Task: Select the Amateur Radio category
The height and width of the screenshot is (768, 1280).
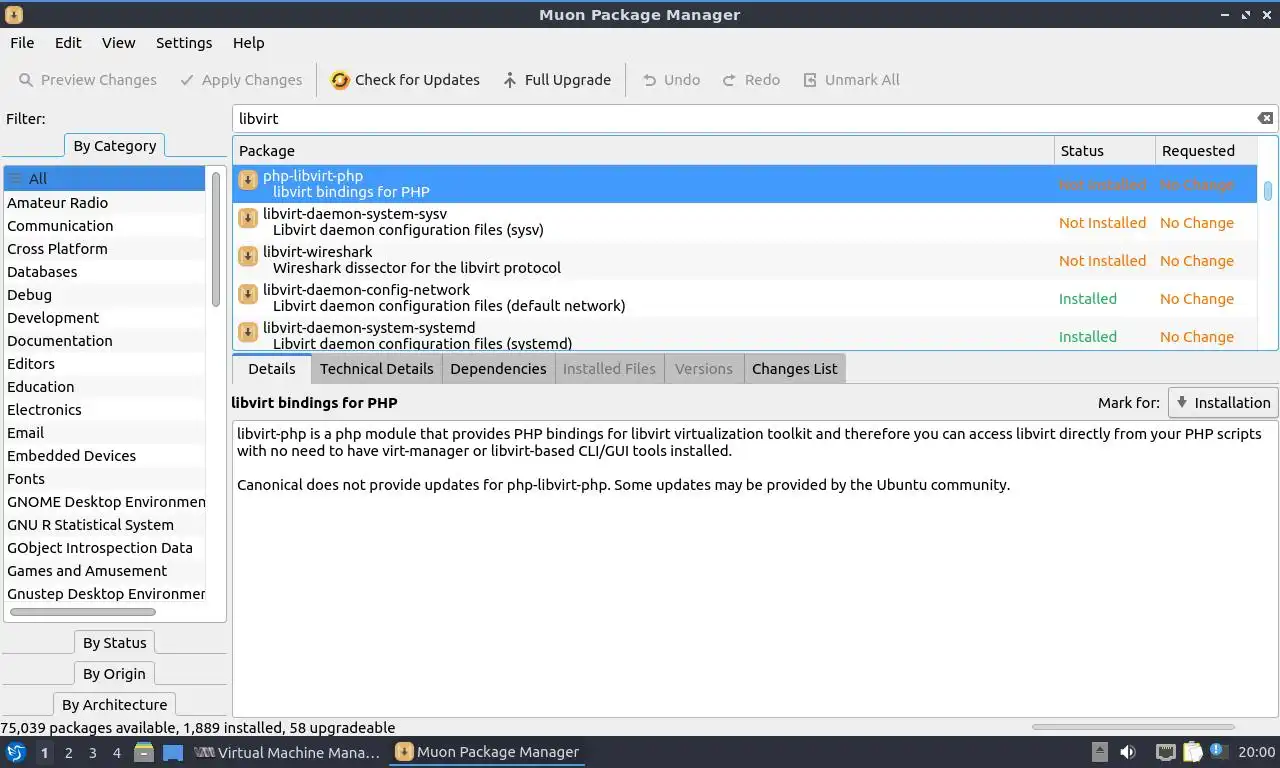Action: [105, 203]
